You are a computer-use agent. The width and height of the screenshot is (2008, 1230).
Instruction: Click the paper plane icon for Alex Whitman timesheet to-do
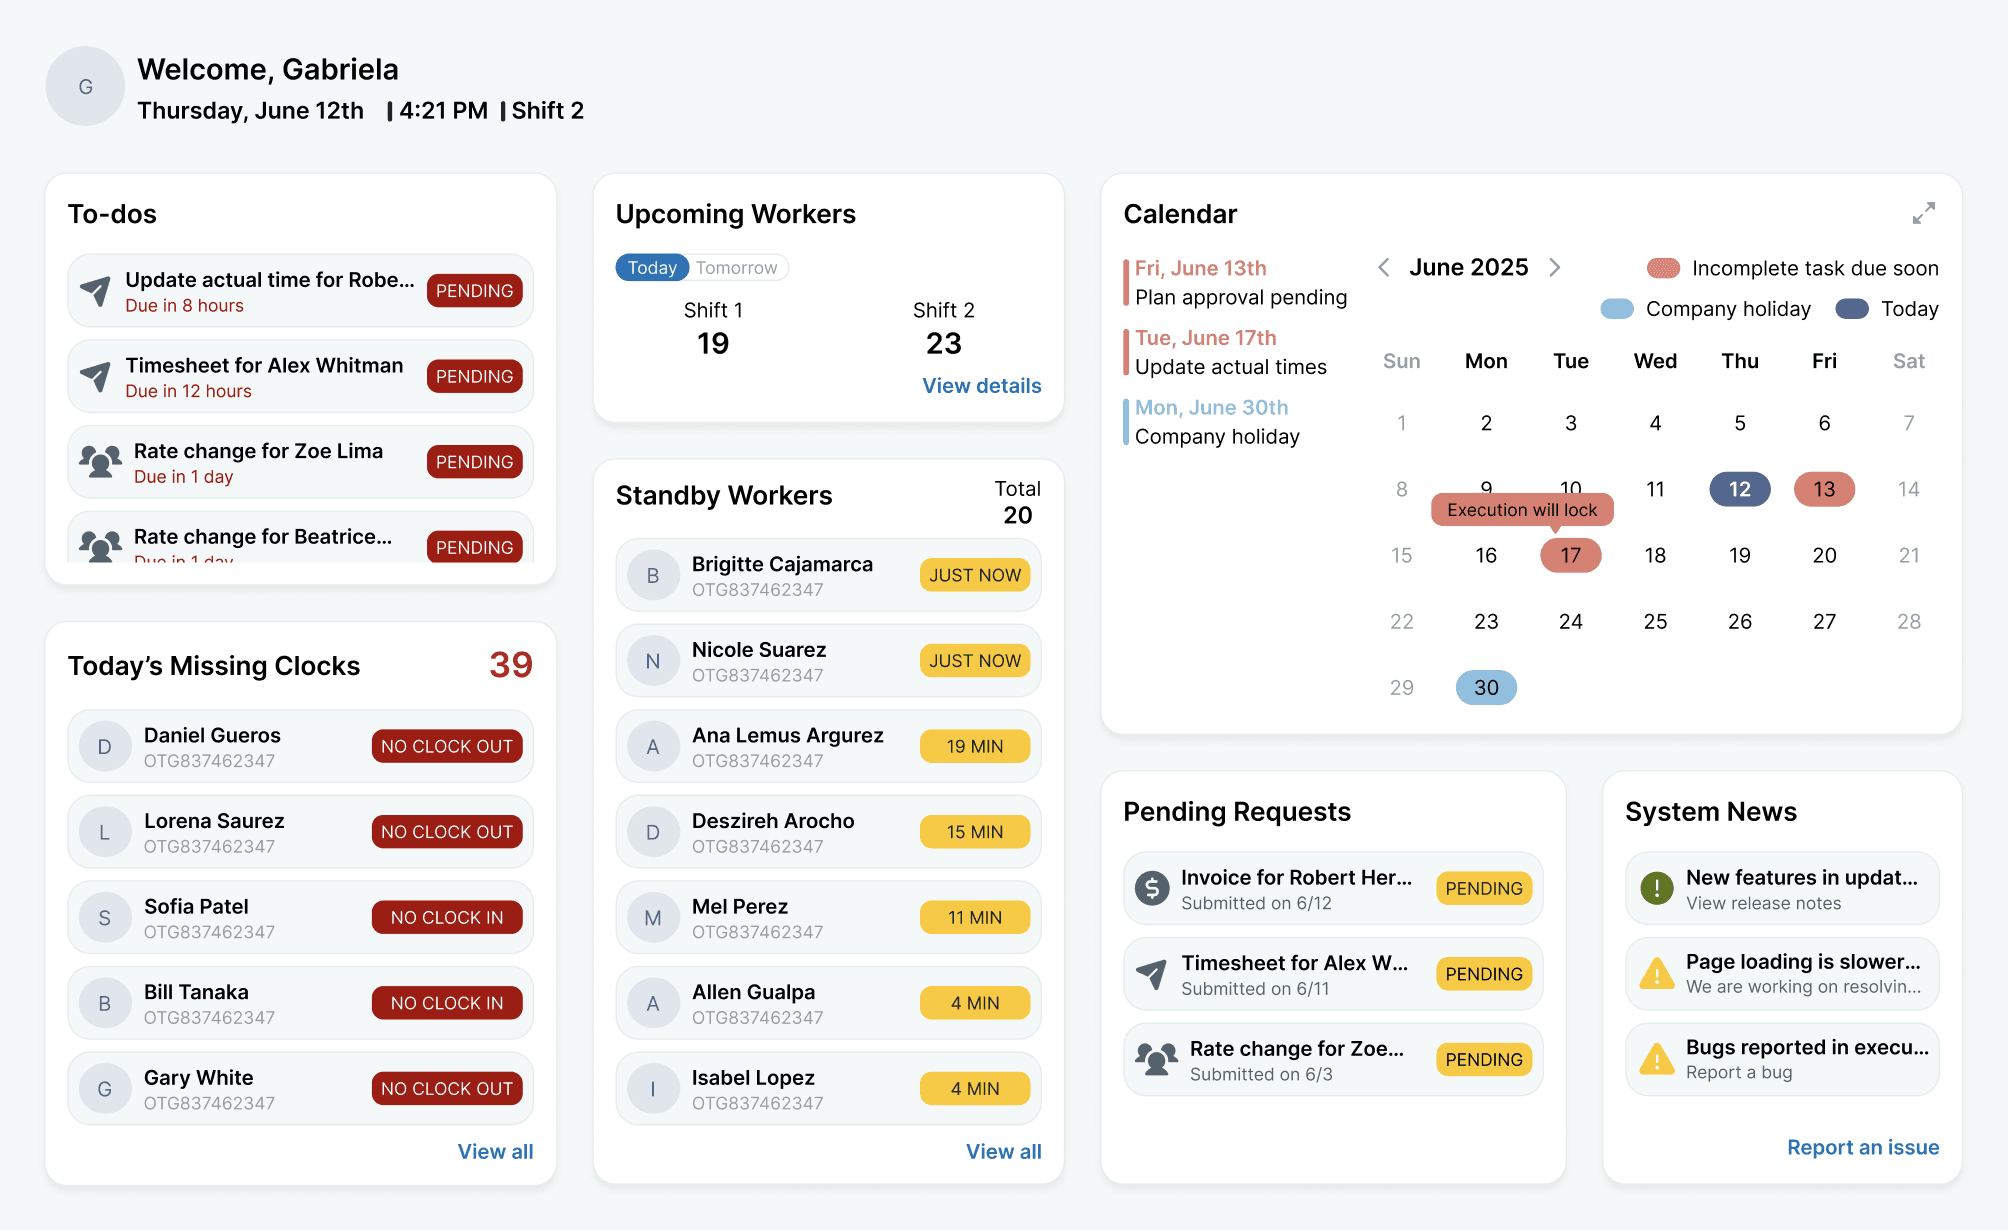pyautogui.click(x=96, y=377)
